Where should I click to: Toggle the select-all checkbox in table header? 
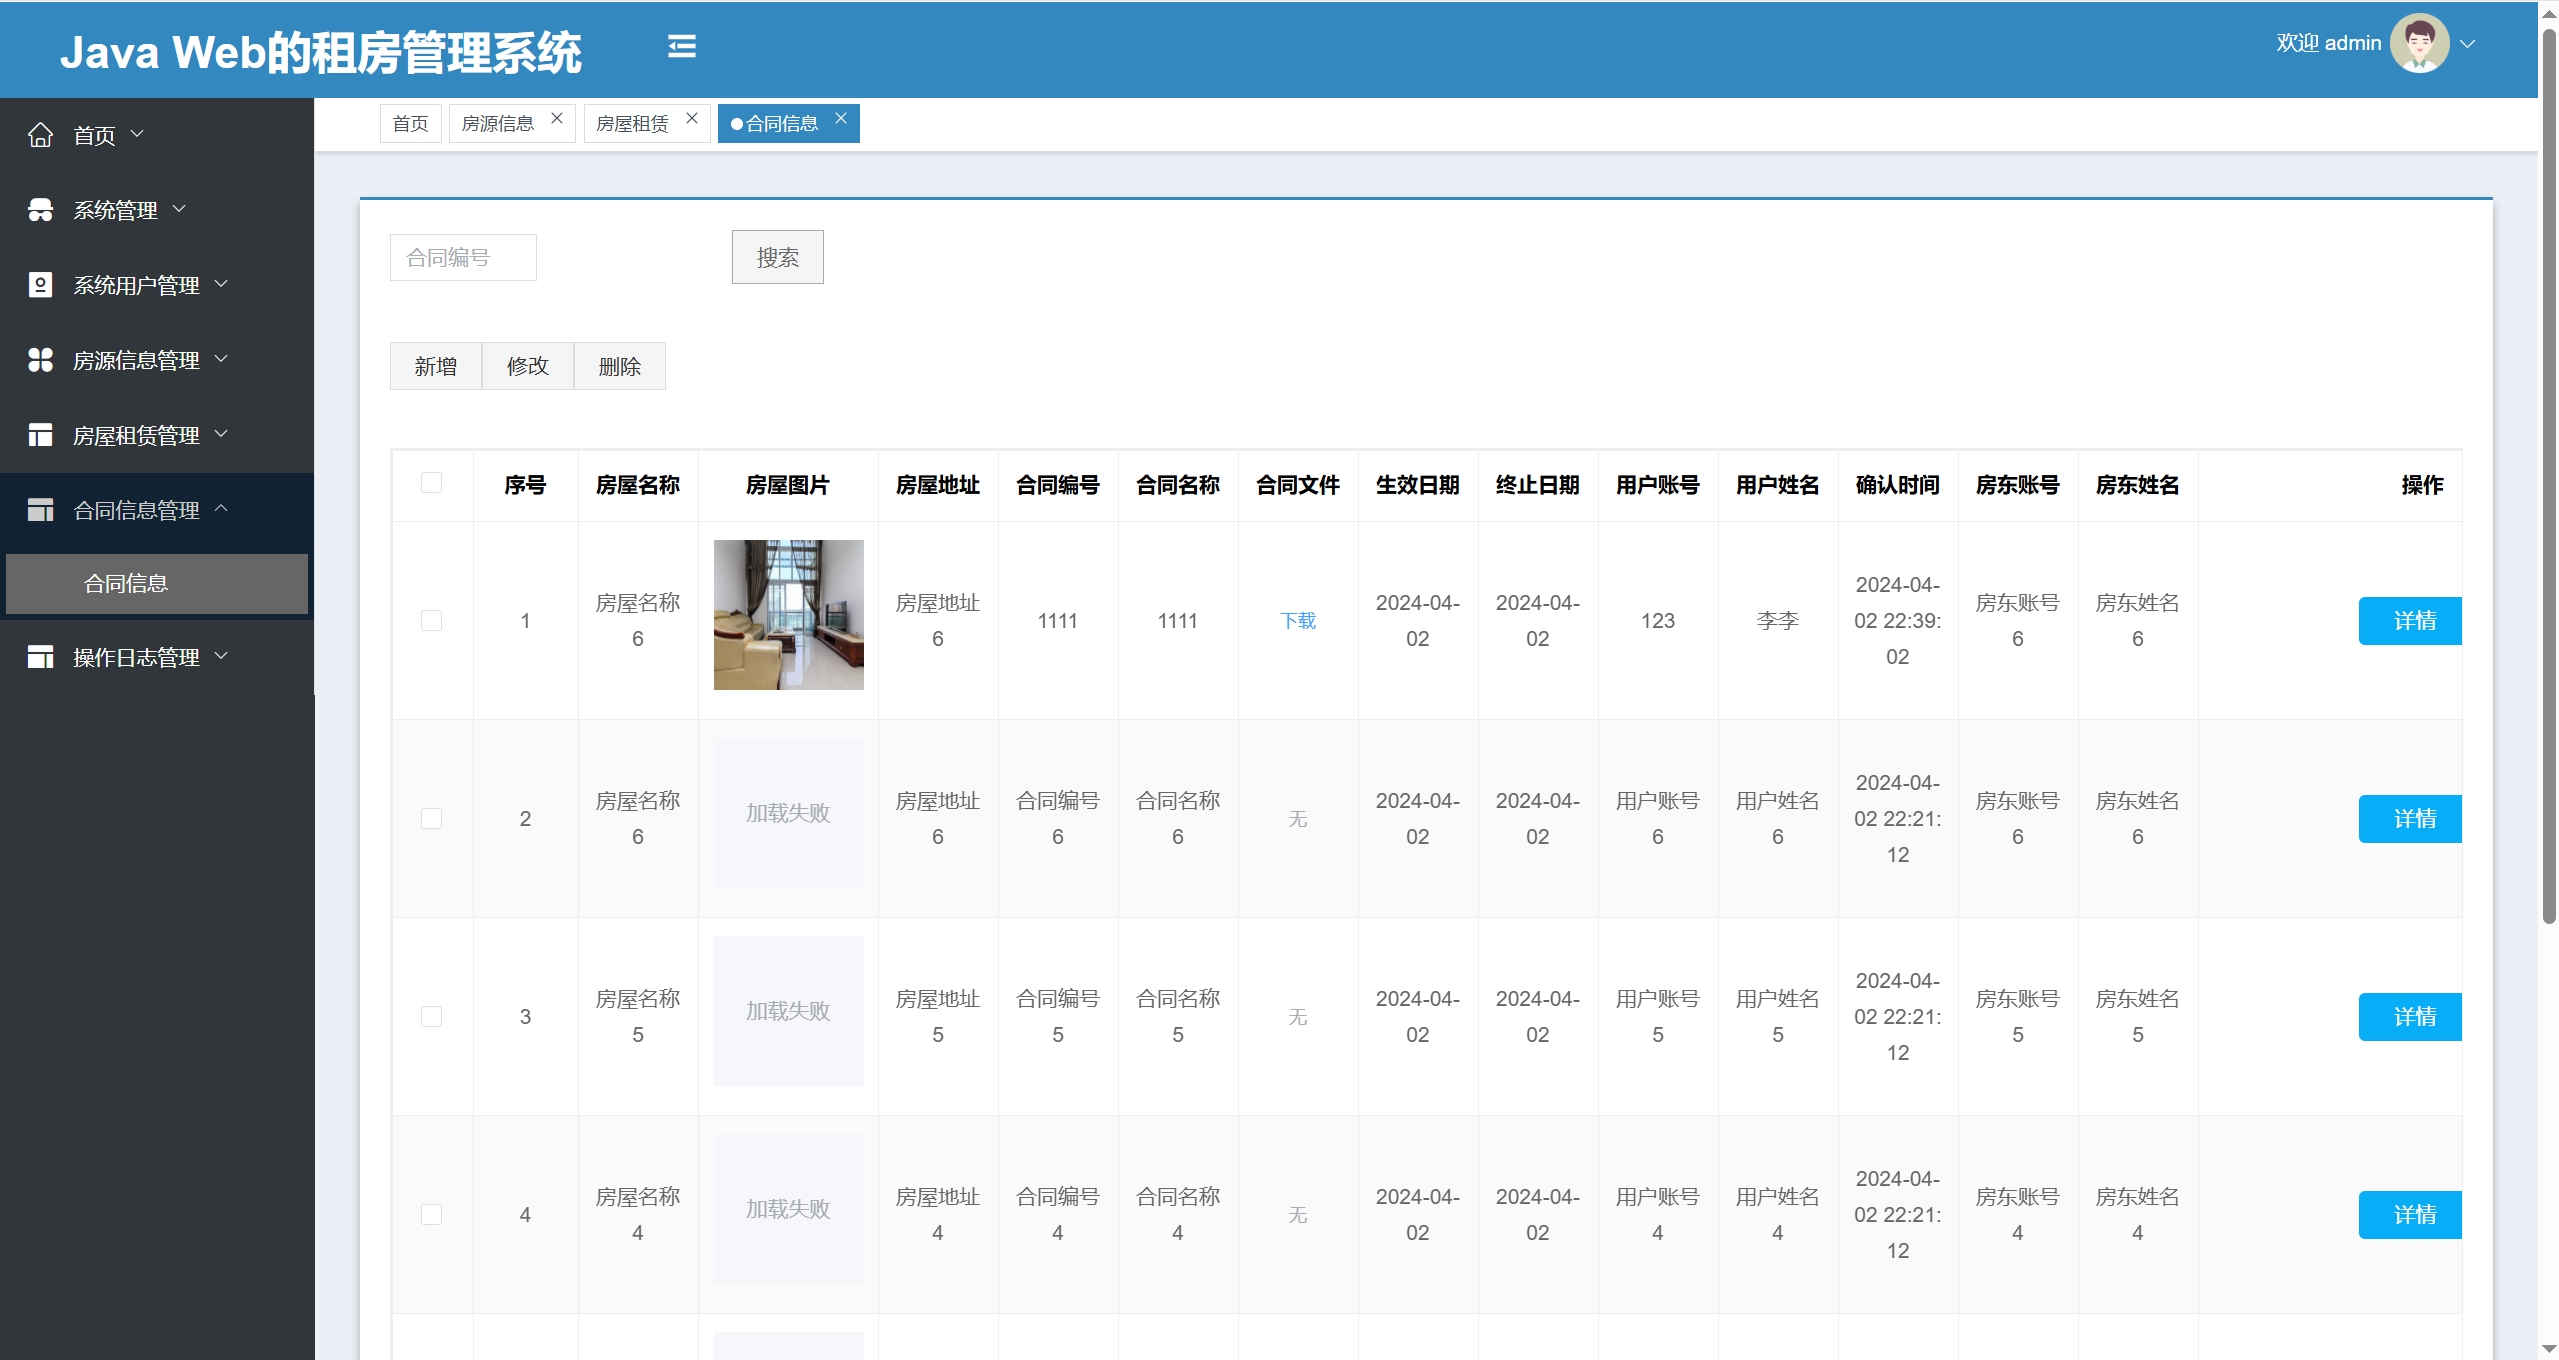[x=431, y=483]
